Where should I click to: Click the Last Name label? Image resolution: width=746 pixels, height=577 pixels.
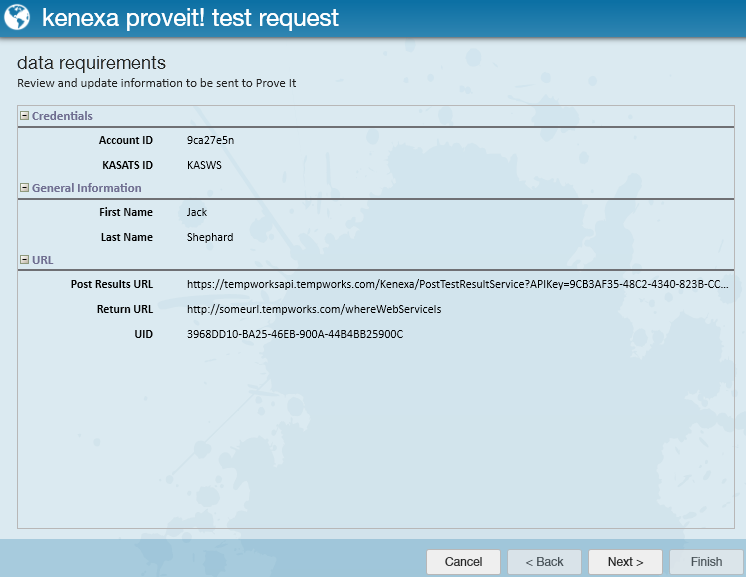pos(127,237)
